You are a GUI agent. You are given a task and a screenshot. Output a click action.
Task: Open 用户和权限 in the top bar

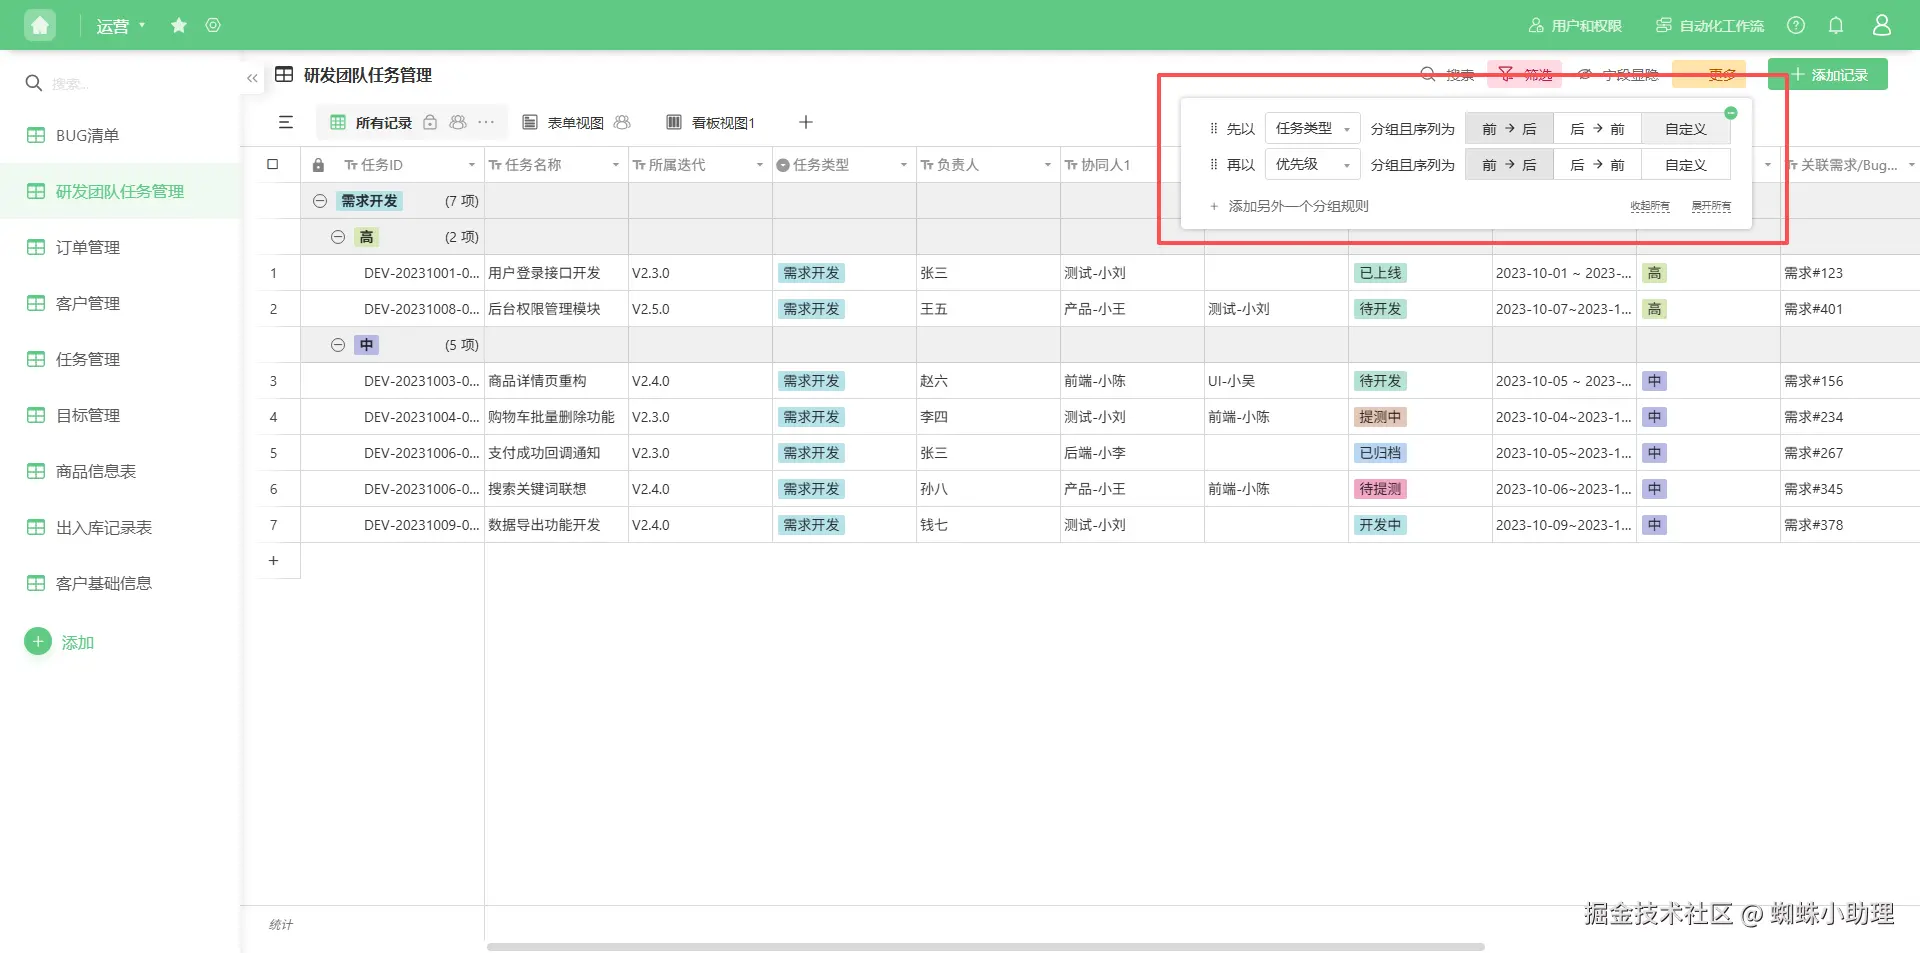(1576, 25)
